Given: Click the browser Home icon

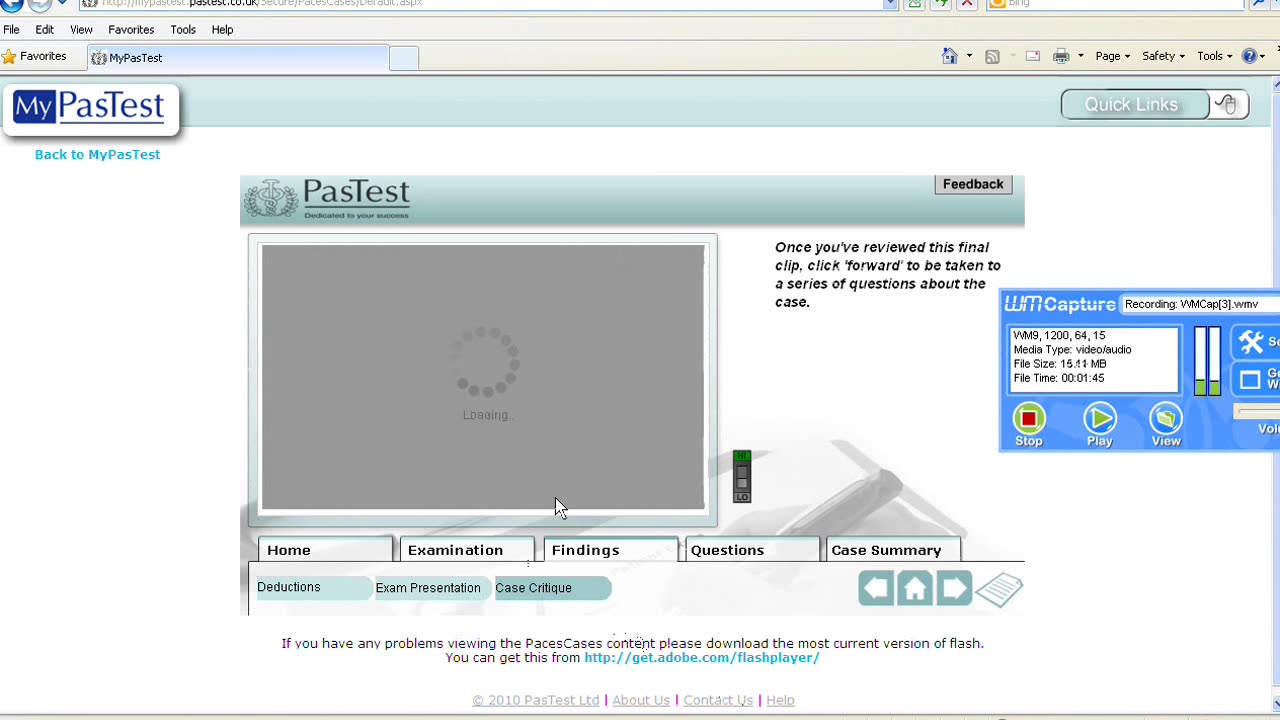Looking at the screenshot, I should (x=950, y=56).
